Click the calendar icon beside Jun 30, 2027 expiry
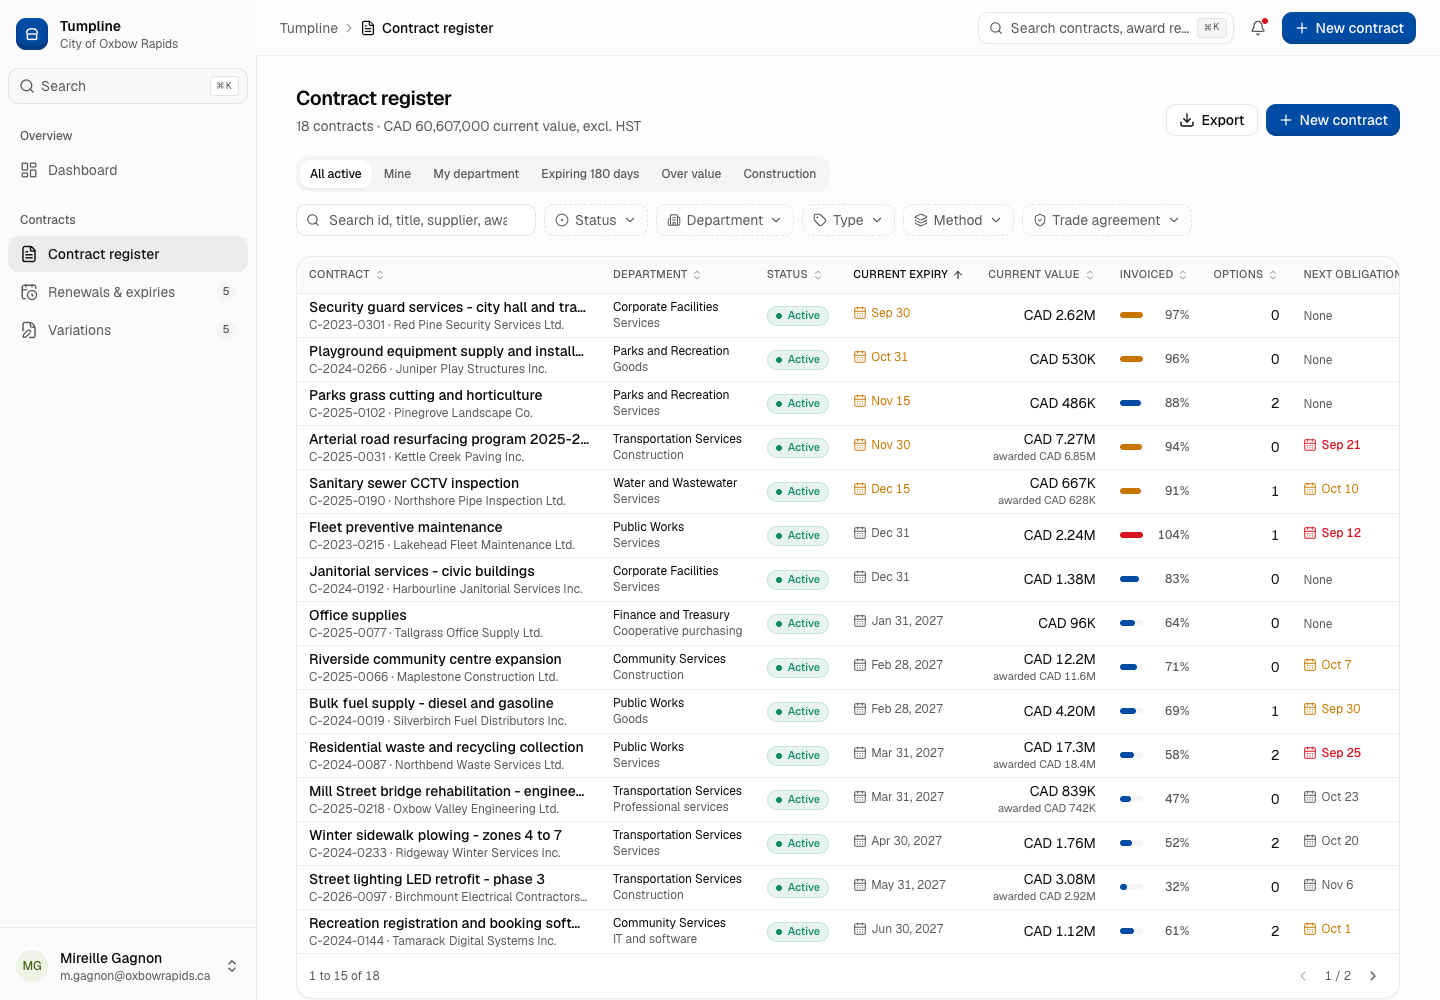This screenshot has height=1000, width=1440. pos(860,929)
